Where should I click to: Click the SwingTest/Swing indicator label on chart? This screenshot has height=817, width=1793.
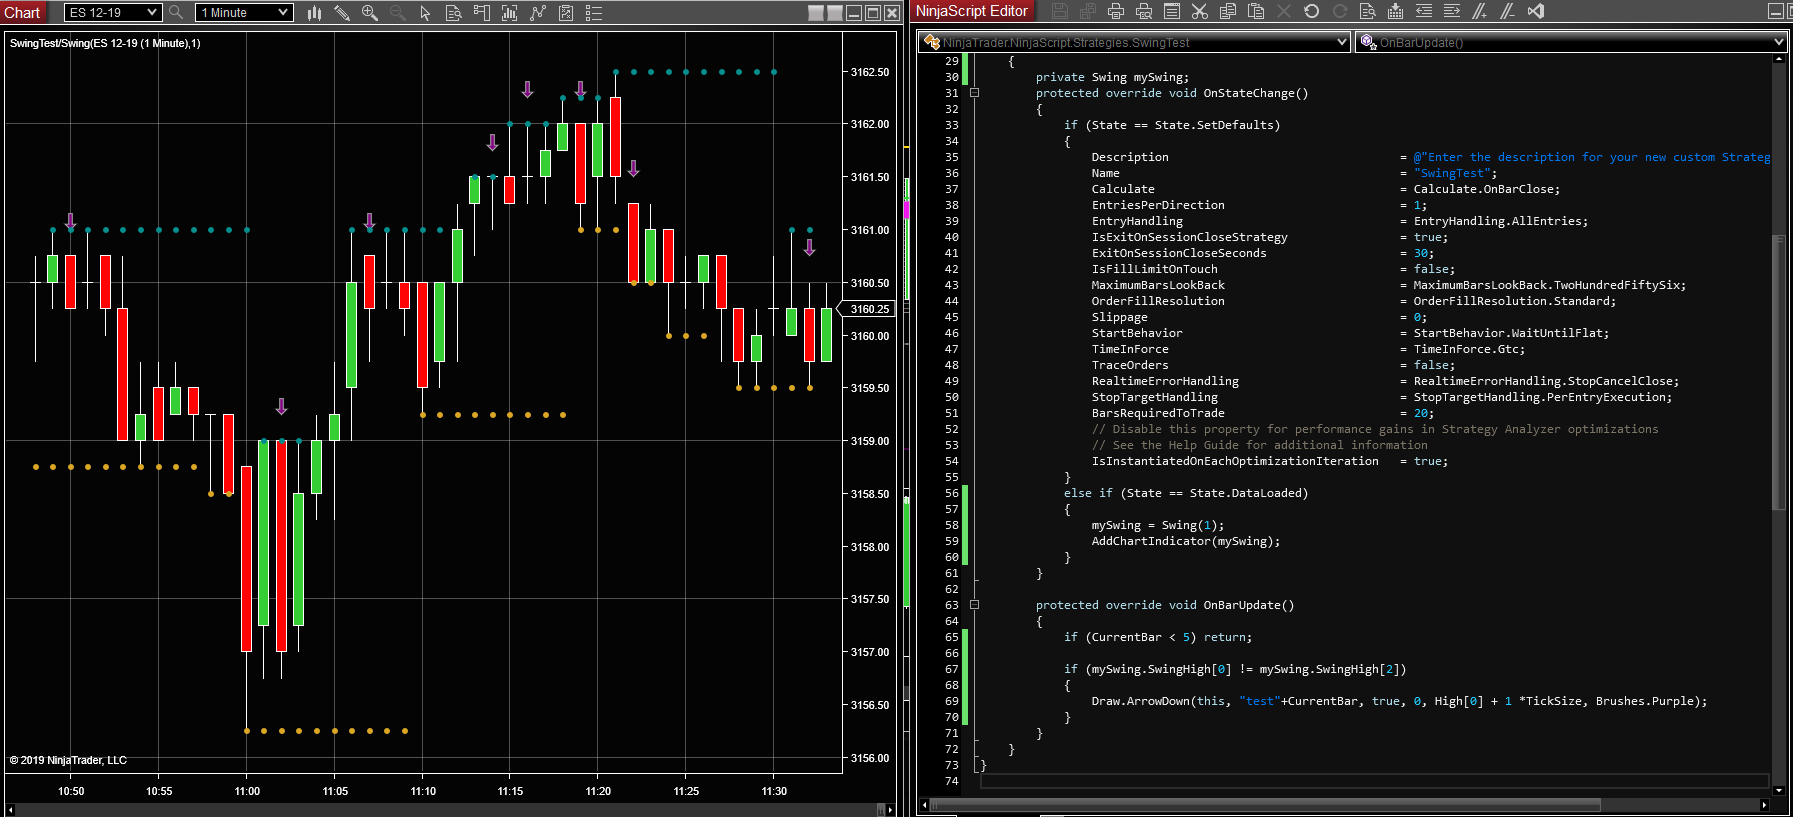[x=105, y=43]
